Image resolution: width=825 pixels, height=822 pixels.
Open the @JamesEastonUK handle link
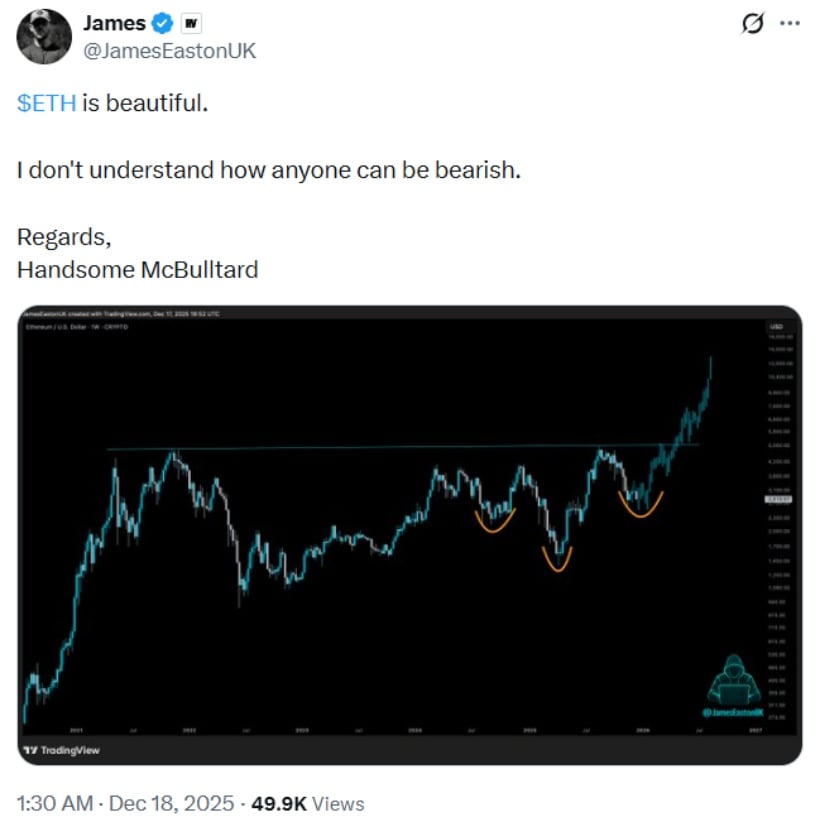click(169, 50)
